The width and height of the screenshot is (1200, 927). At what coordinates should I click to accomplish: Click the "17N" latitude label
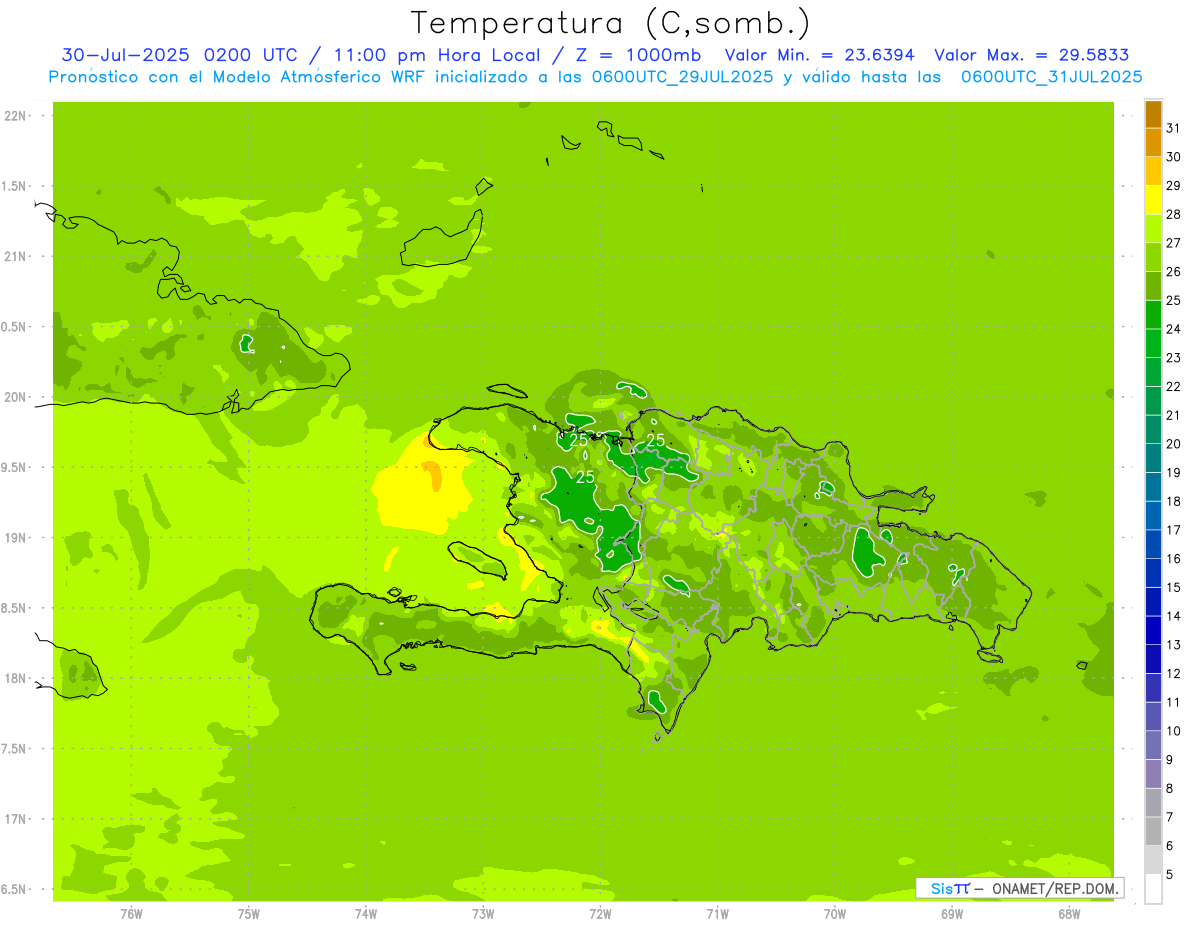[x=16, y=819]
